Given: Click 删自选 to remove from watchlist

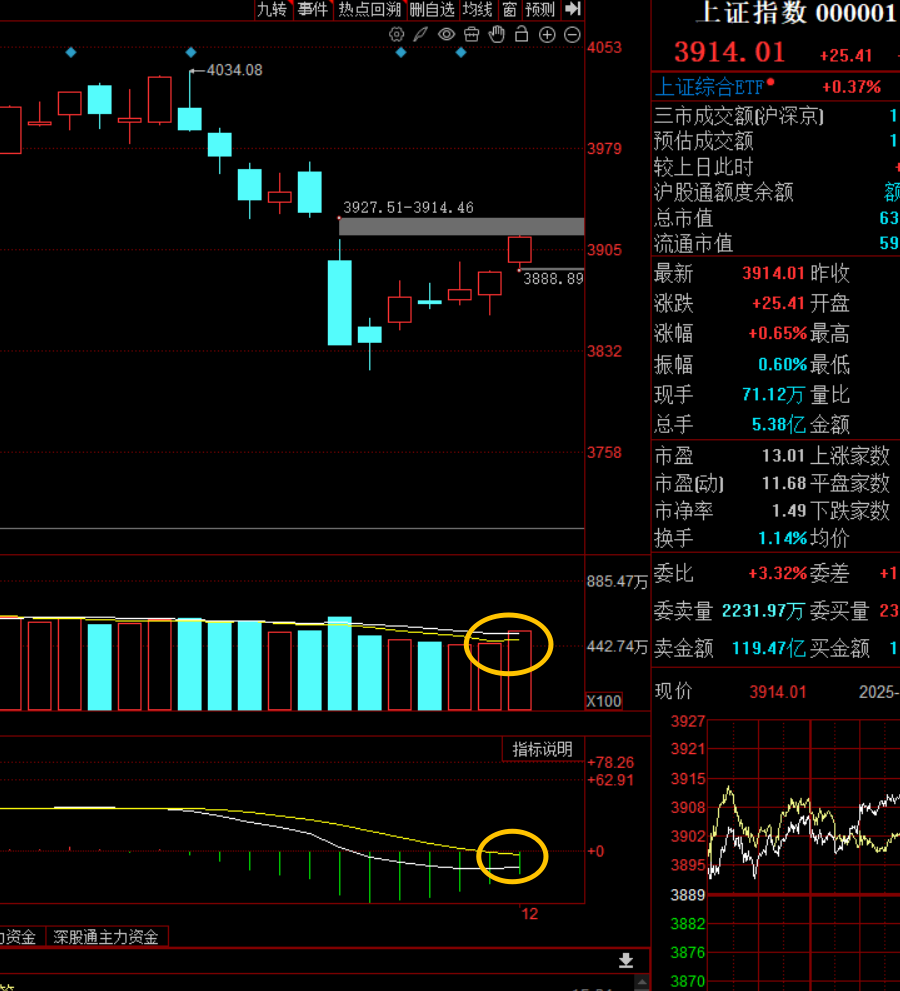Looking at the screenshot, I should (432, 10).
